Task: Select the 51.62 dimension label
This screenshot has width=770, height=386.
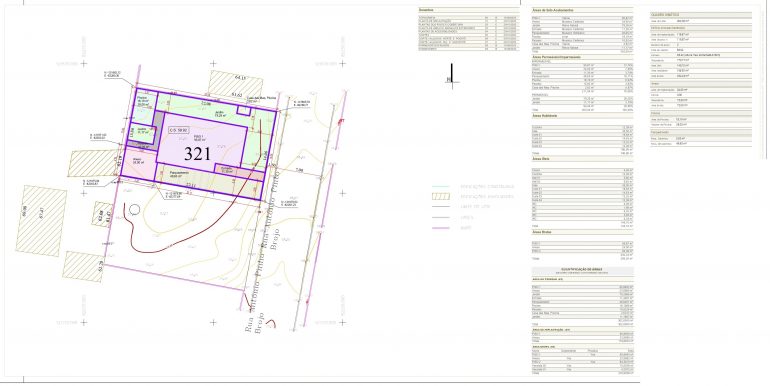Action: pyautogui.click(x=237, y=94)
